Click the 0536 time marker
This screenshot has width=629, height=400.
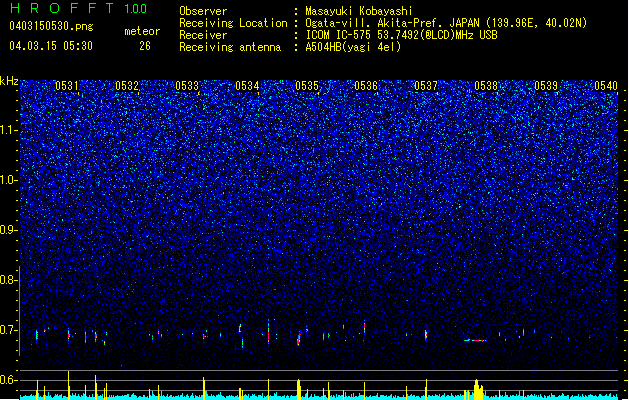[x=366, y=86]
